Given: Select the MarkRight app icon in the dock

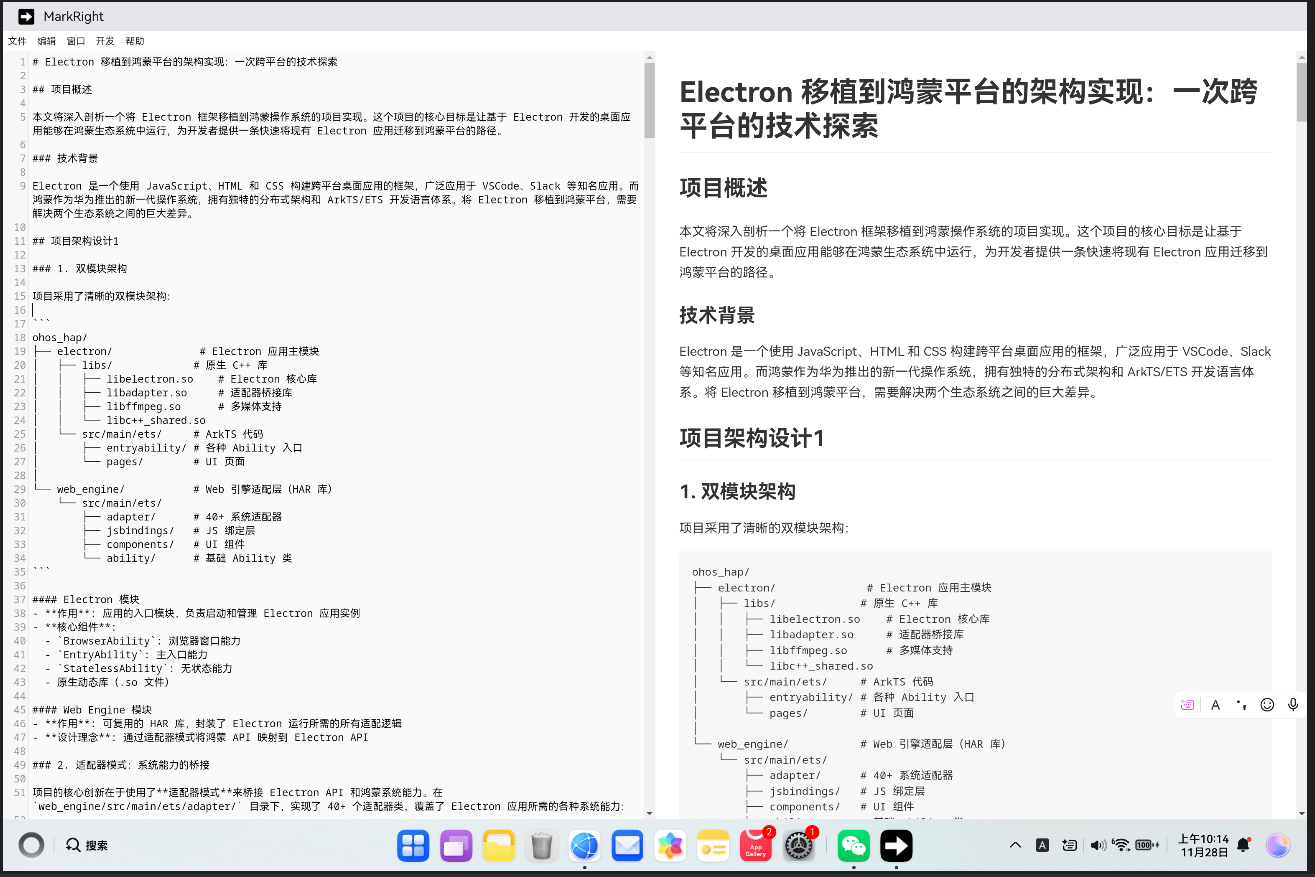Looking at the screenshot, I should [x=896, y=845].
